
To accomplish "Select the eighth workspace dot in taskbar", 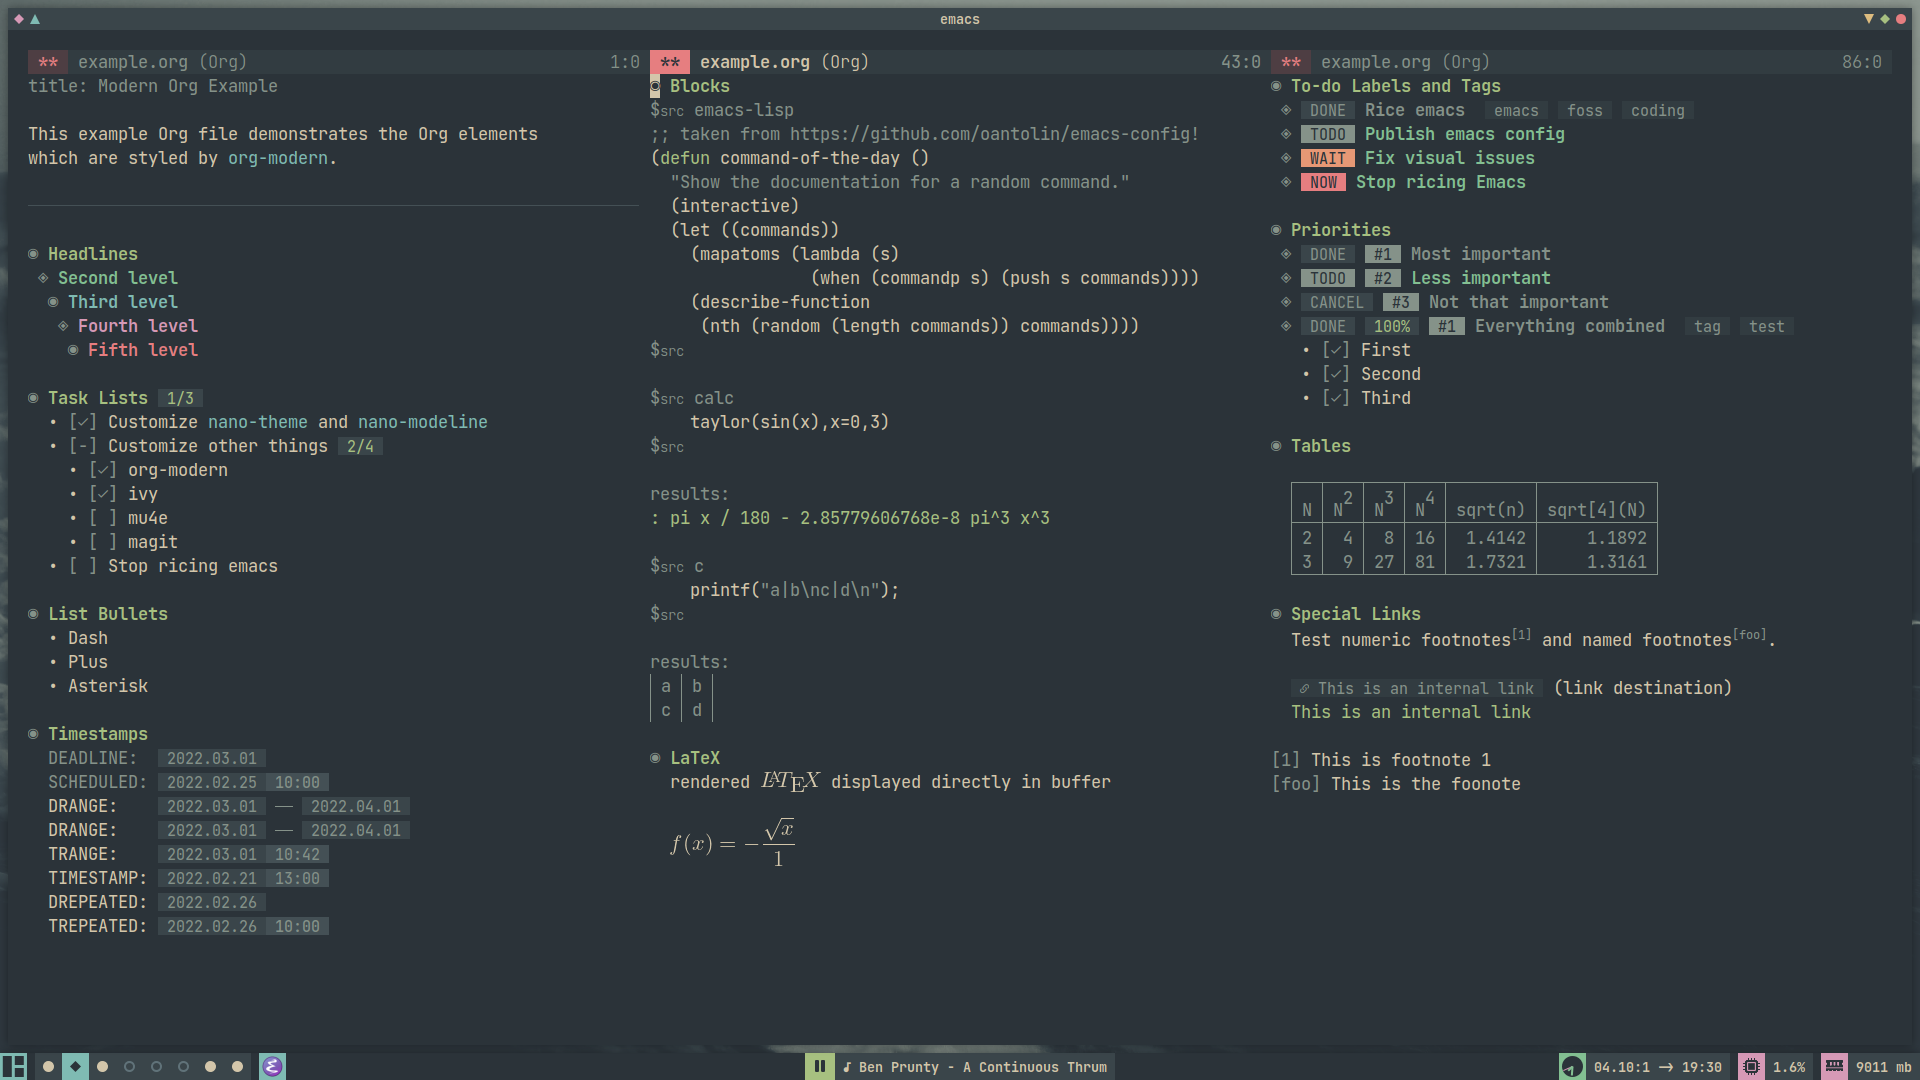I will (237, 1066).
